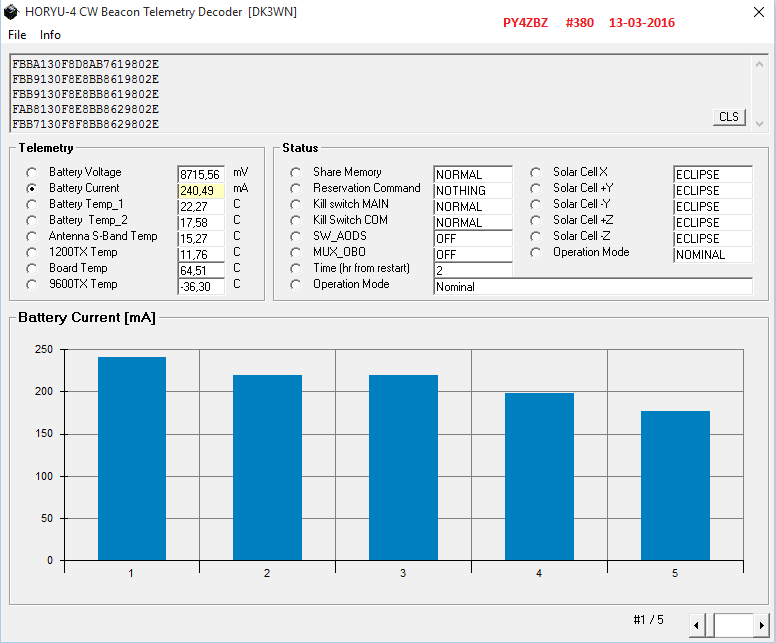Select the 9600TX Temp radio button
This screenshot has width=776, height=643.
(31, 284)
